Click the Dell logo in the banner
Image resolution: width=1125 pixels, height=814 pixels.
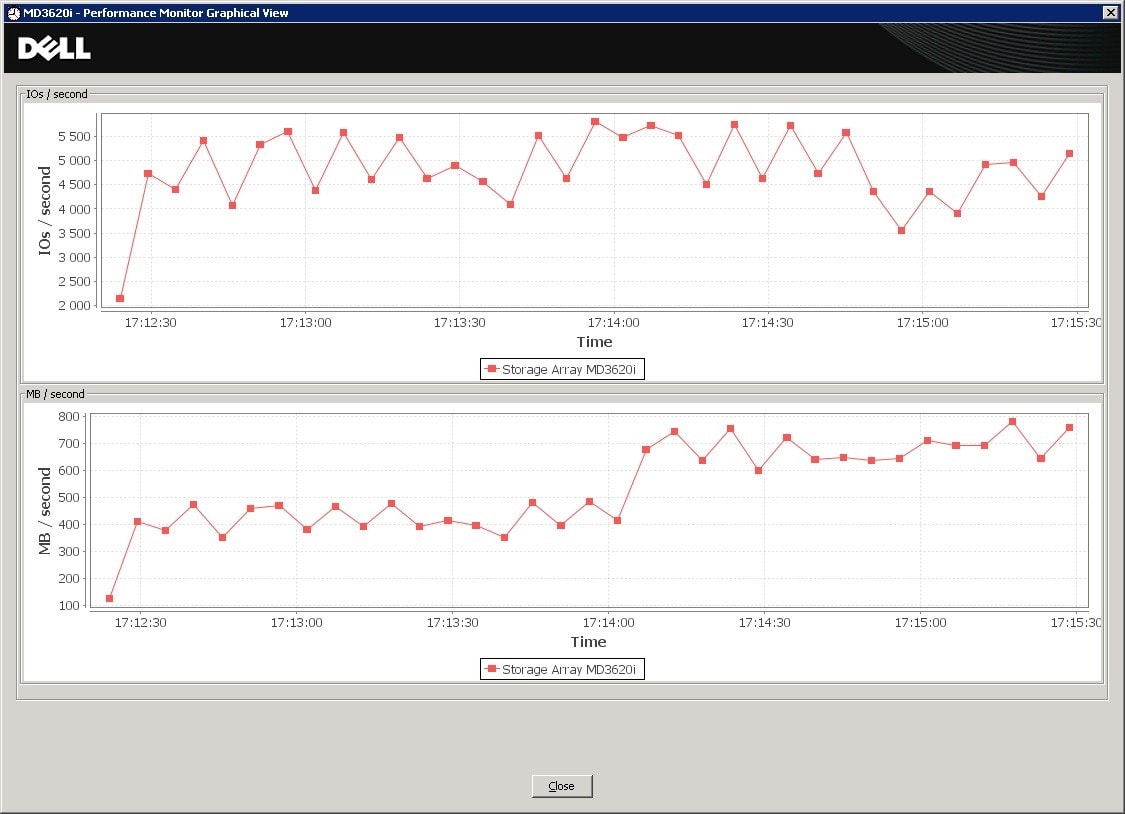(x=54, y=48)
